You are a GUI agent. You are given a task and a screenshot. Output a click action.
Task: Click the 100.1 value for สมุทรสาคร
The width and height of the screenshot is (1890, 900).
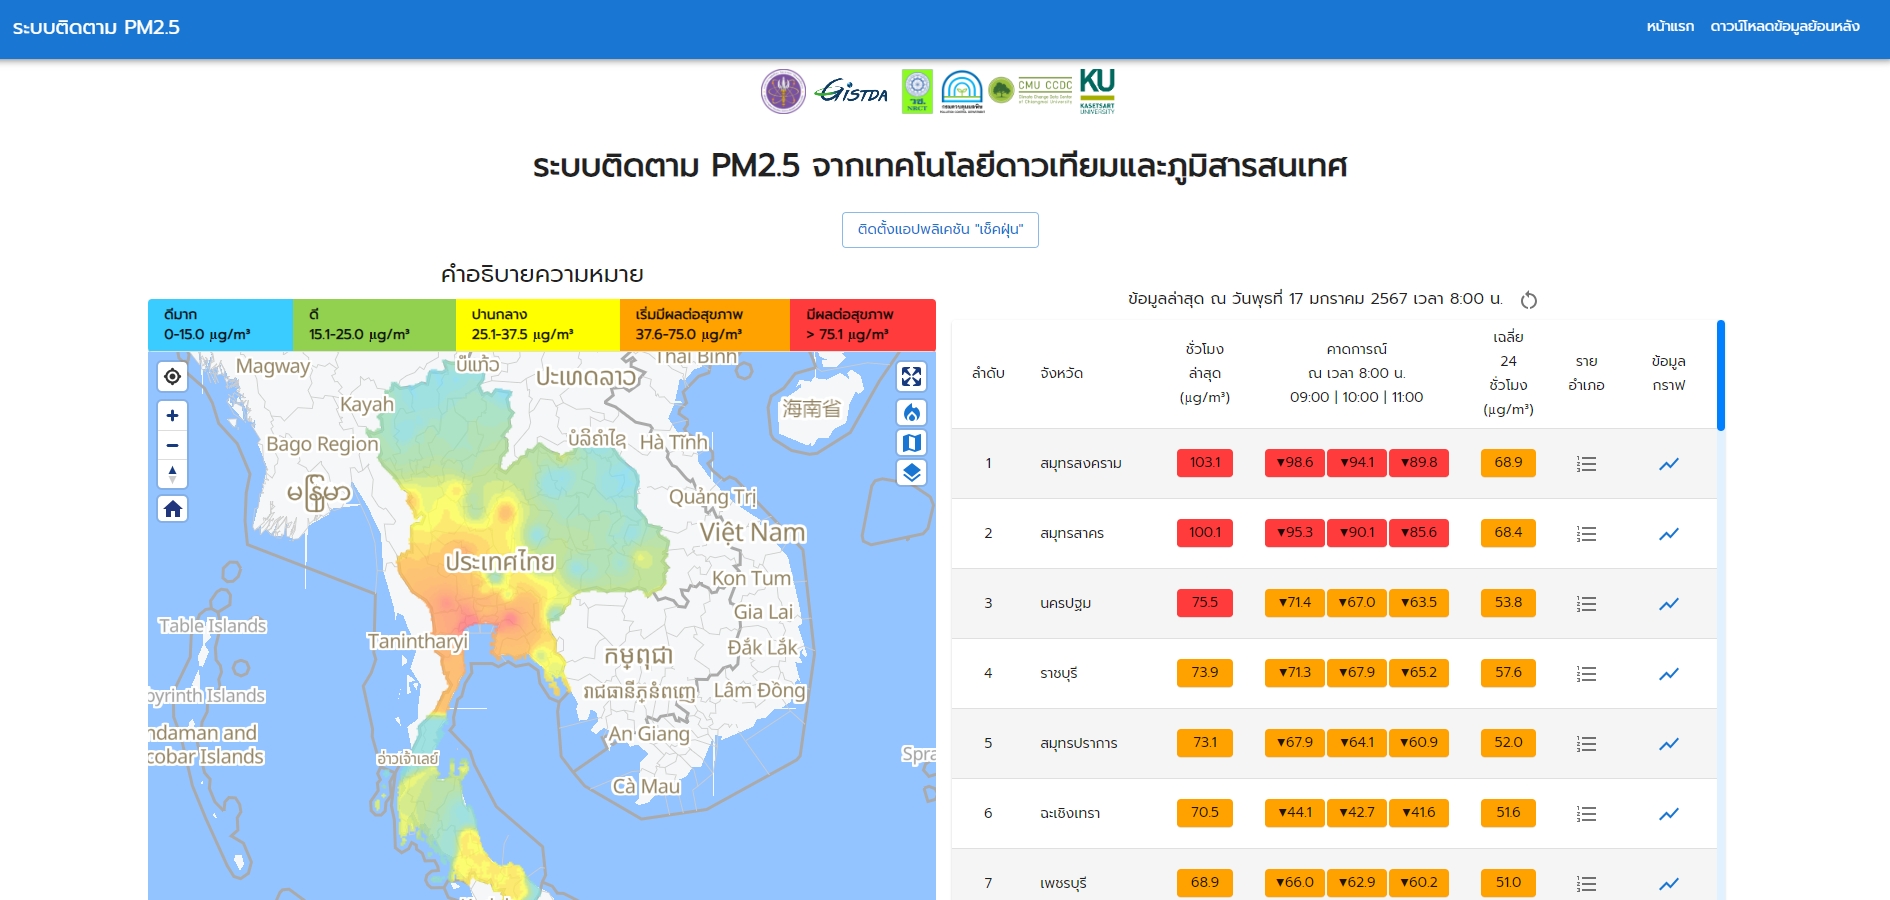point(1205,533)
